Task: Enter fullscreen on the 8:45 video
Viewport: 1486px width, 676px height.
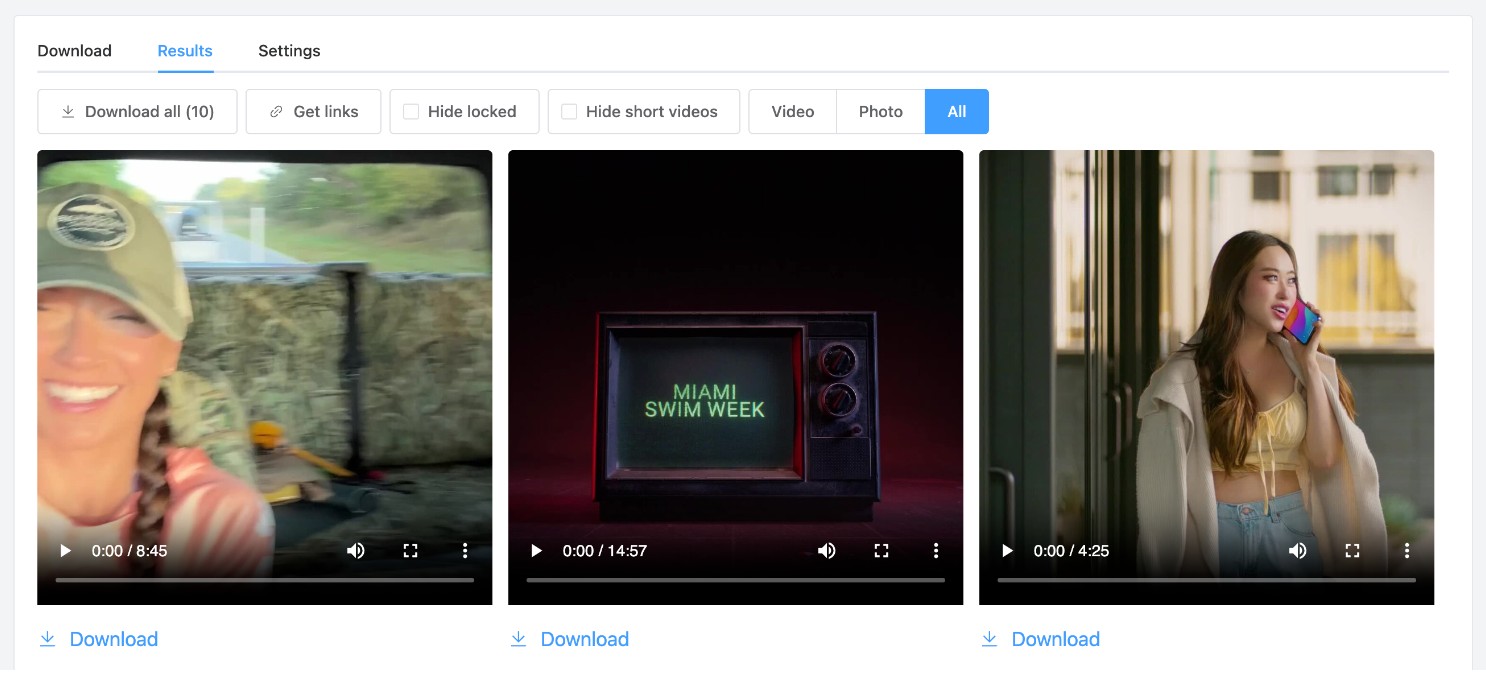Action: coord(410,550)
